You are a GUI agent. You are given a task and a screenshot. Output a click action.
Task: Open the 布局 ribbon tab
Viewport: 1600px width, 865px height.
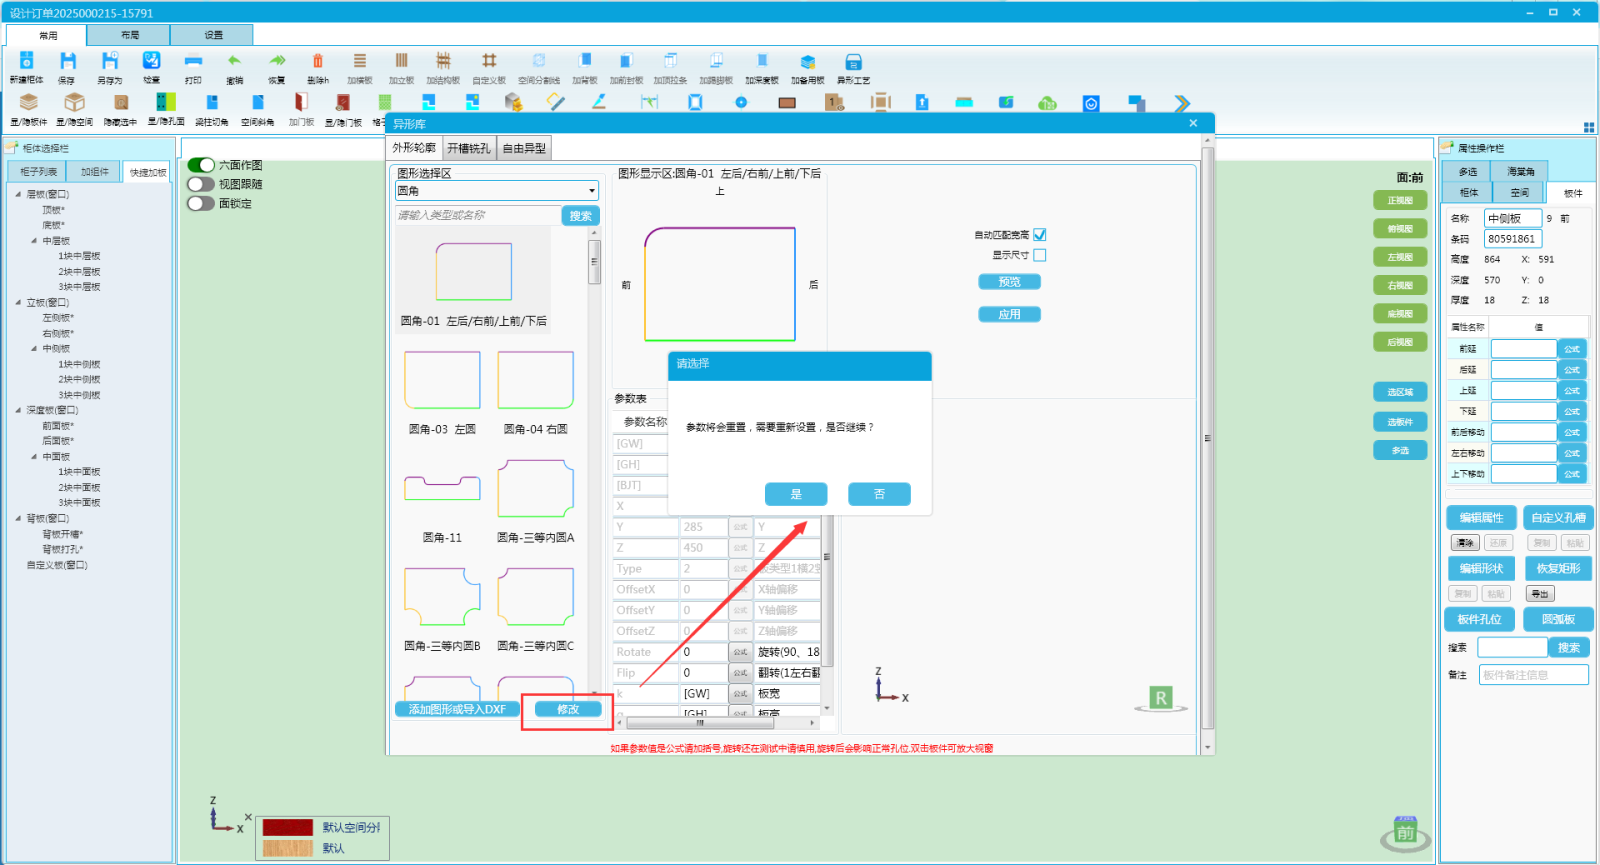pyautogui.click(x=130, y=35)
